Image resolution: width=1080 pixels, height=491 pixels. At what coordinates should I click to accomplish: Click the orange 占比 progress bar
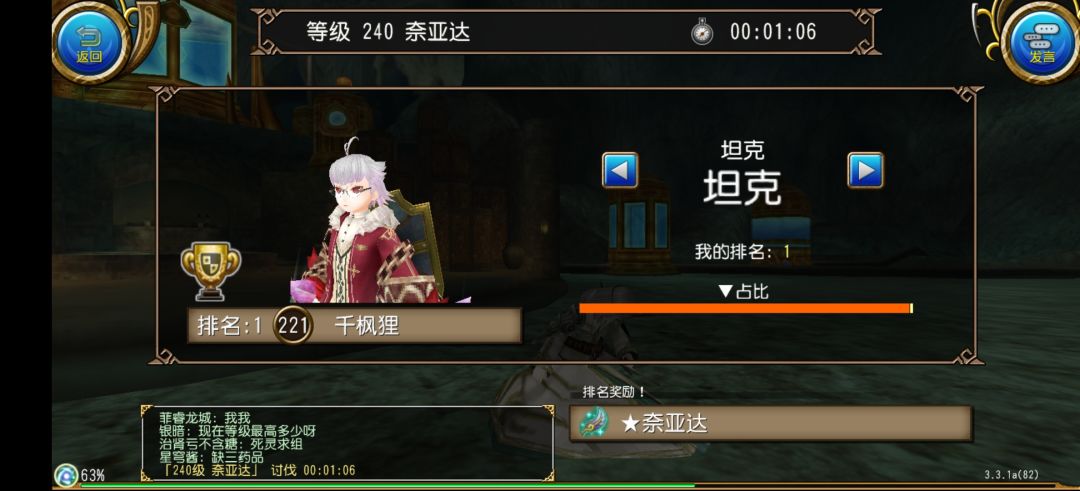point(746,309)
